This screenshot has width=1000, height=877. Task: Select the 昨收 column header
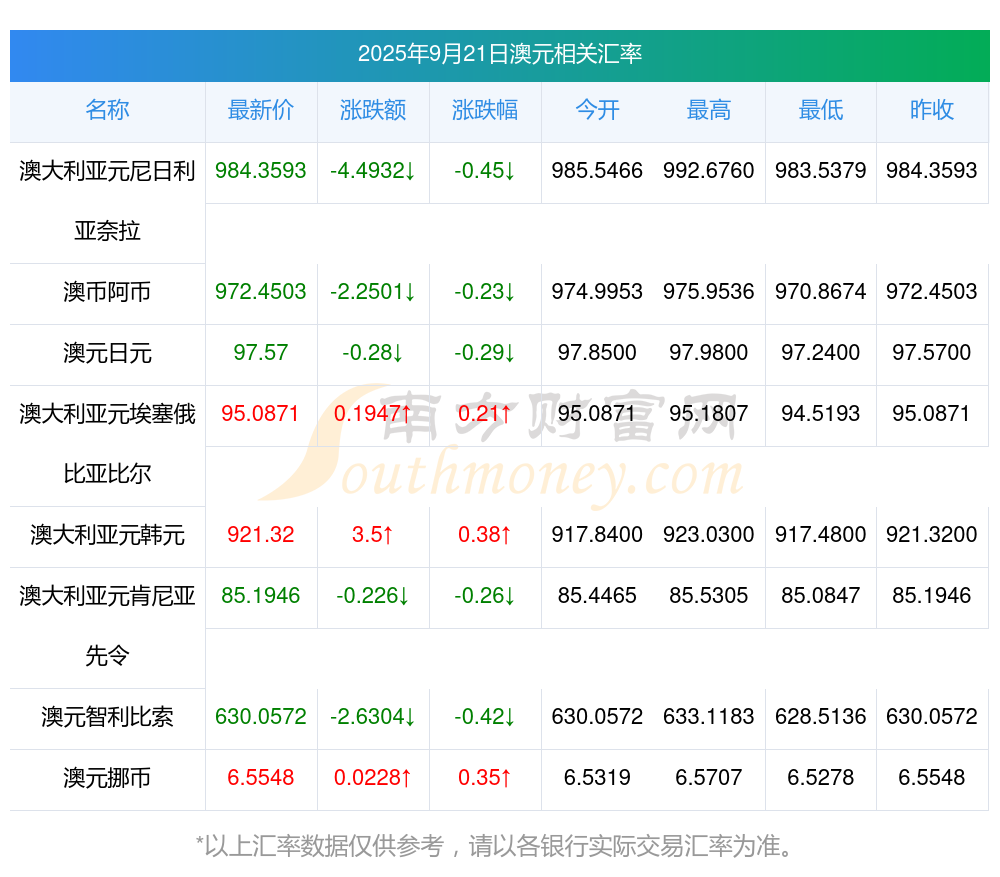(x=932, y=110)
